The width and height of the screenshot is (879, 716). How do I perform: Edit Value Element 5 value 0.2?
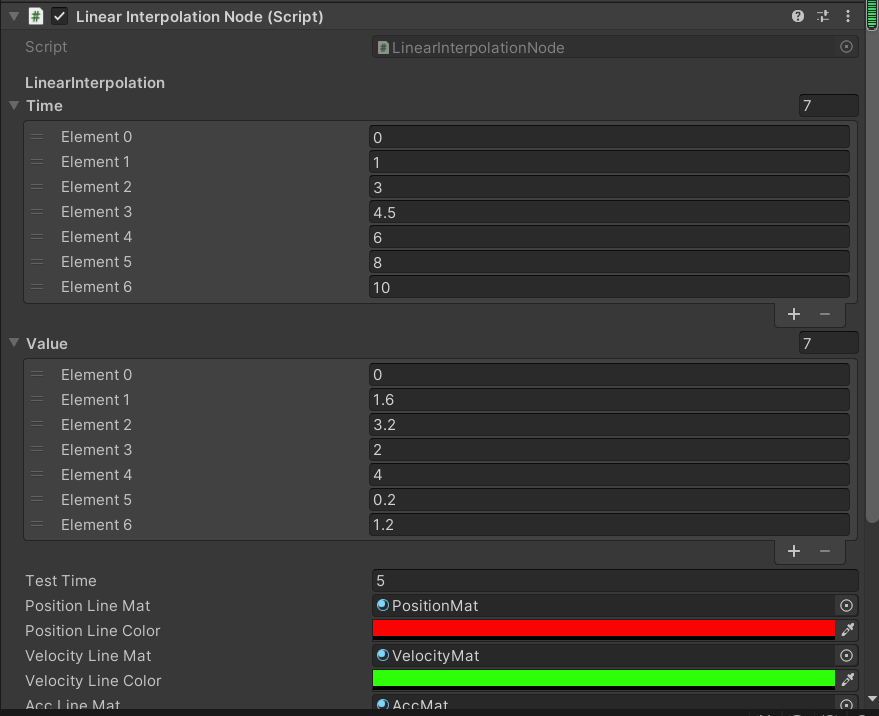pos(609,500)
